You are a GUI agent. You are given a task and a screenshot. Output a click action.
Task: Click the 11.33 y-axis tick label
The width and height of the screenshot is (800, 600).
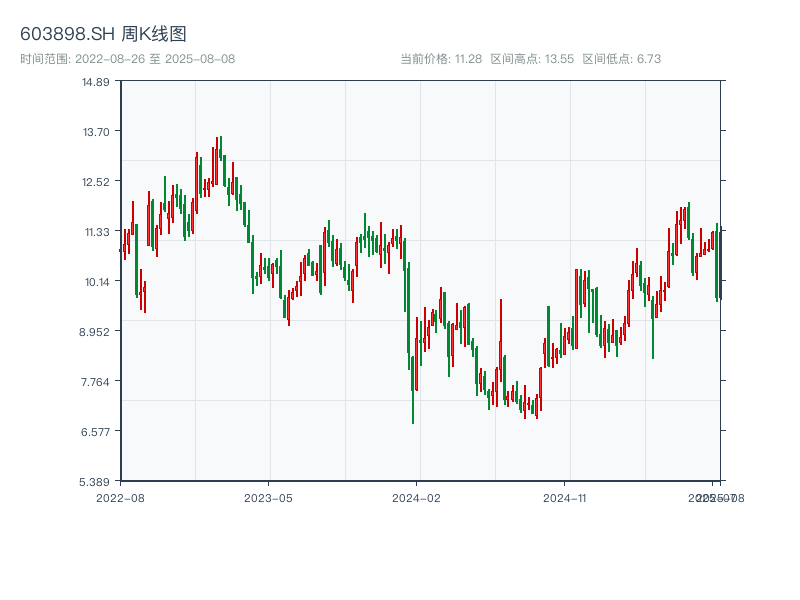(96, 231)
